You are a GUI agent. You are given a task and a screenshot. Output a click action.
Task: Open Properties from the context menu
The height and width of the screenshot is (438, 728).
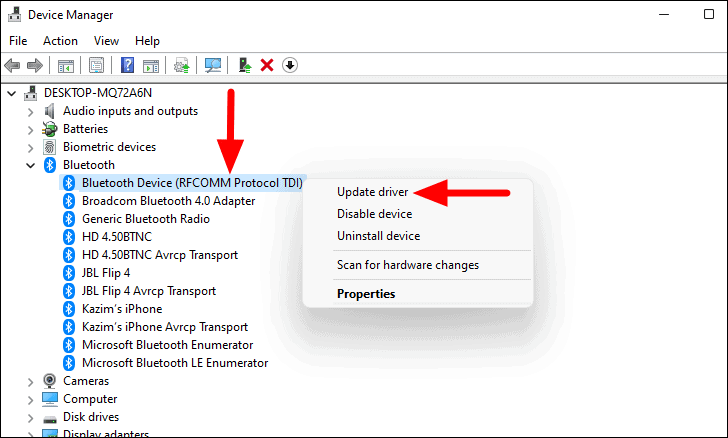click(366, 294)
